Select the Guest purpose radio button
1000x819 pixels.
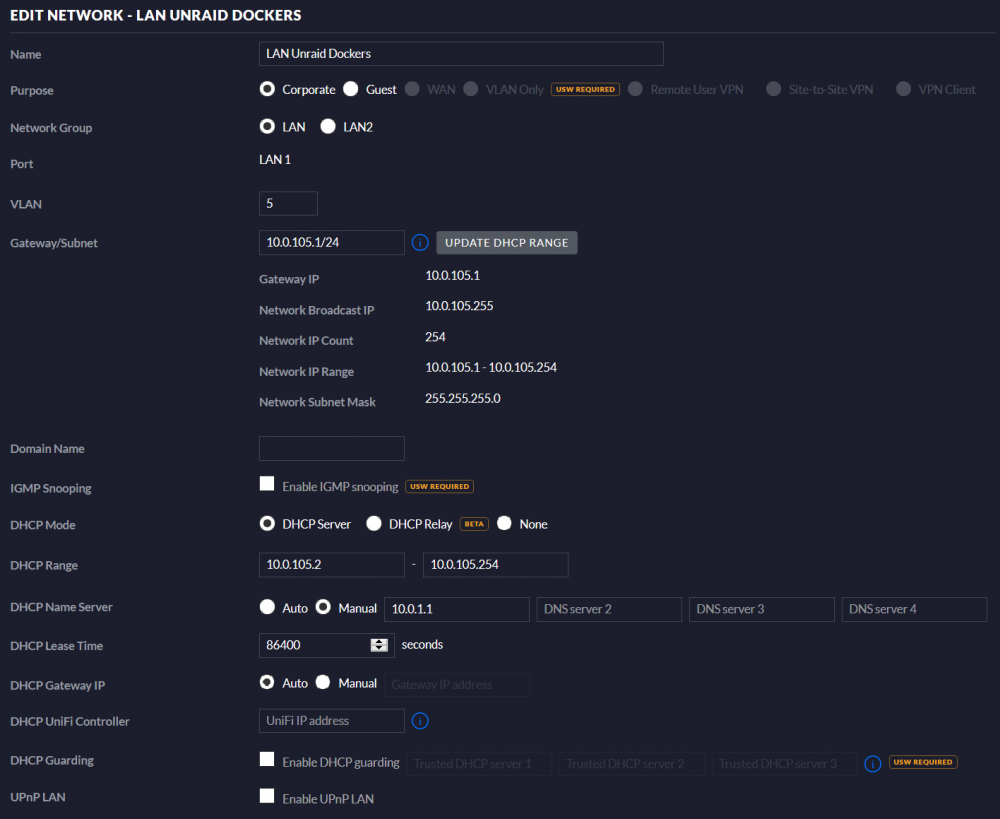click(x=350, y=89)
